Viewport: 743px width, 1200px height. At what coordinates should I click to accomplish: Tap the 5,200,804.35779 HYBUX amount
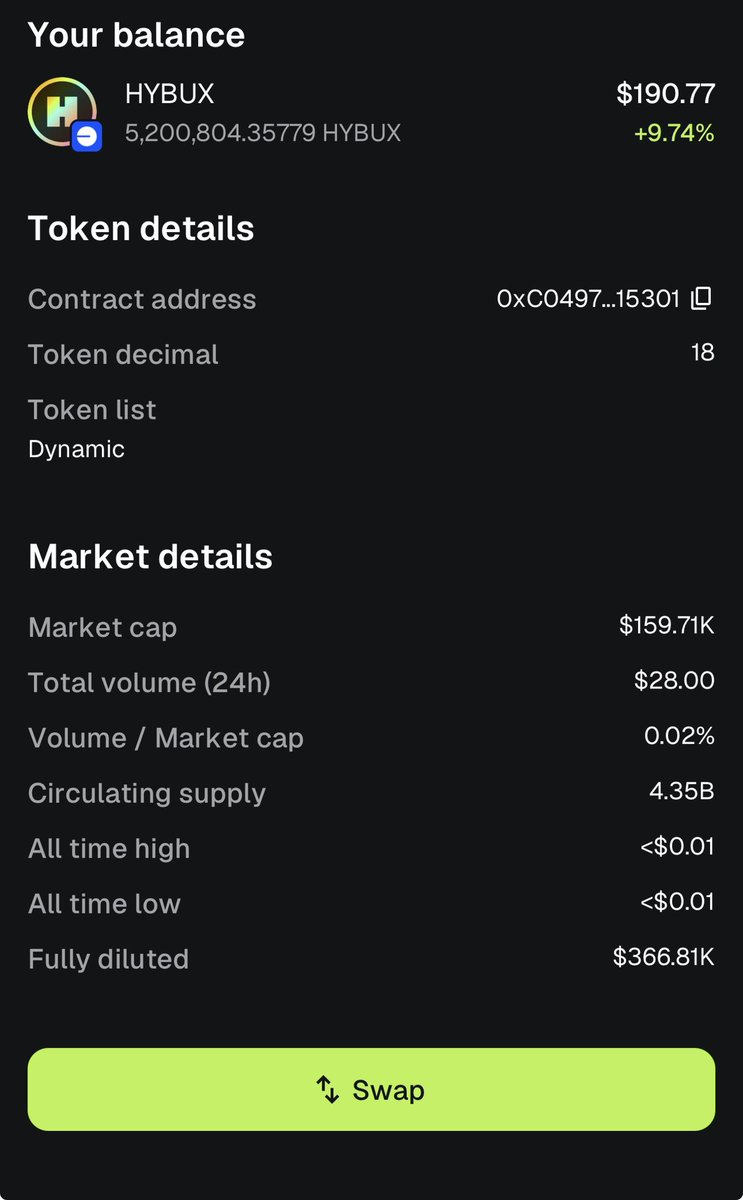[263, 133]
